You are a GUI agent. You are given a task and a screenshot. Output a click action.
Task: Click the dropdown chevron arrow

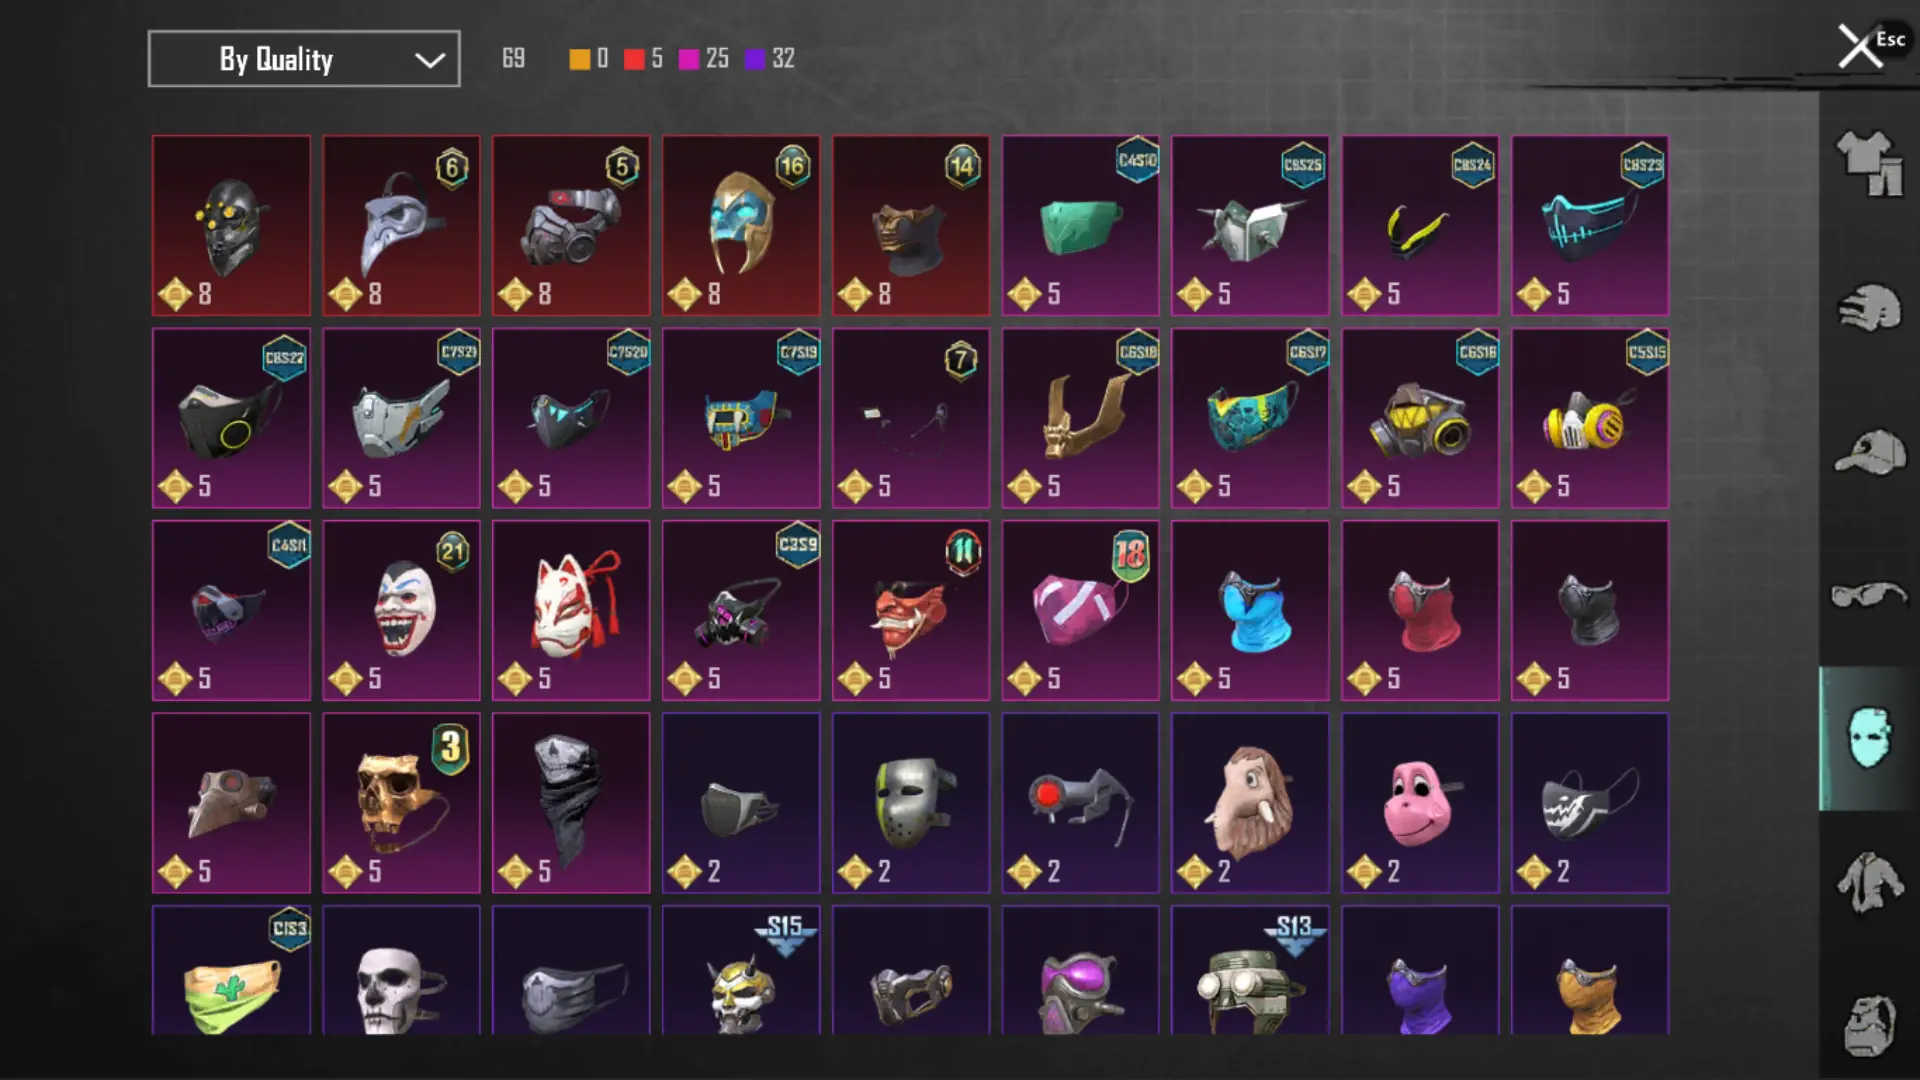coord(430,60)
